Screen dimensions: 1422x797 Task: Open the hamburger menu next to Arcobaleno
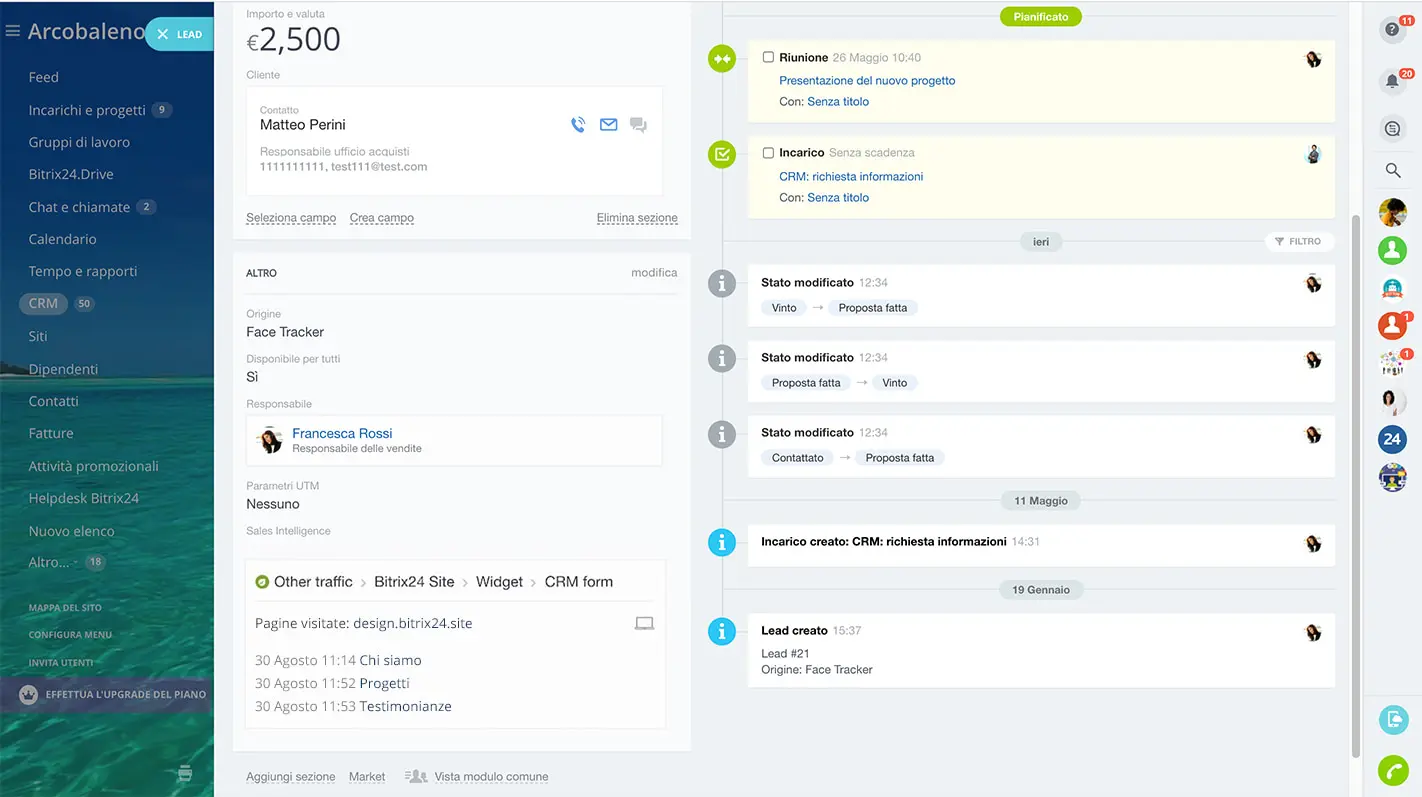pyautogui.click(x=13, y=31)
